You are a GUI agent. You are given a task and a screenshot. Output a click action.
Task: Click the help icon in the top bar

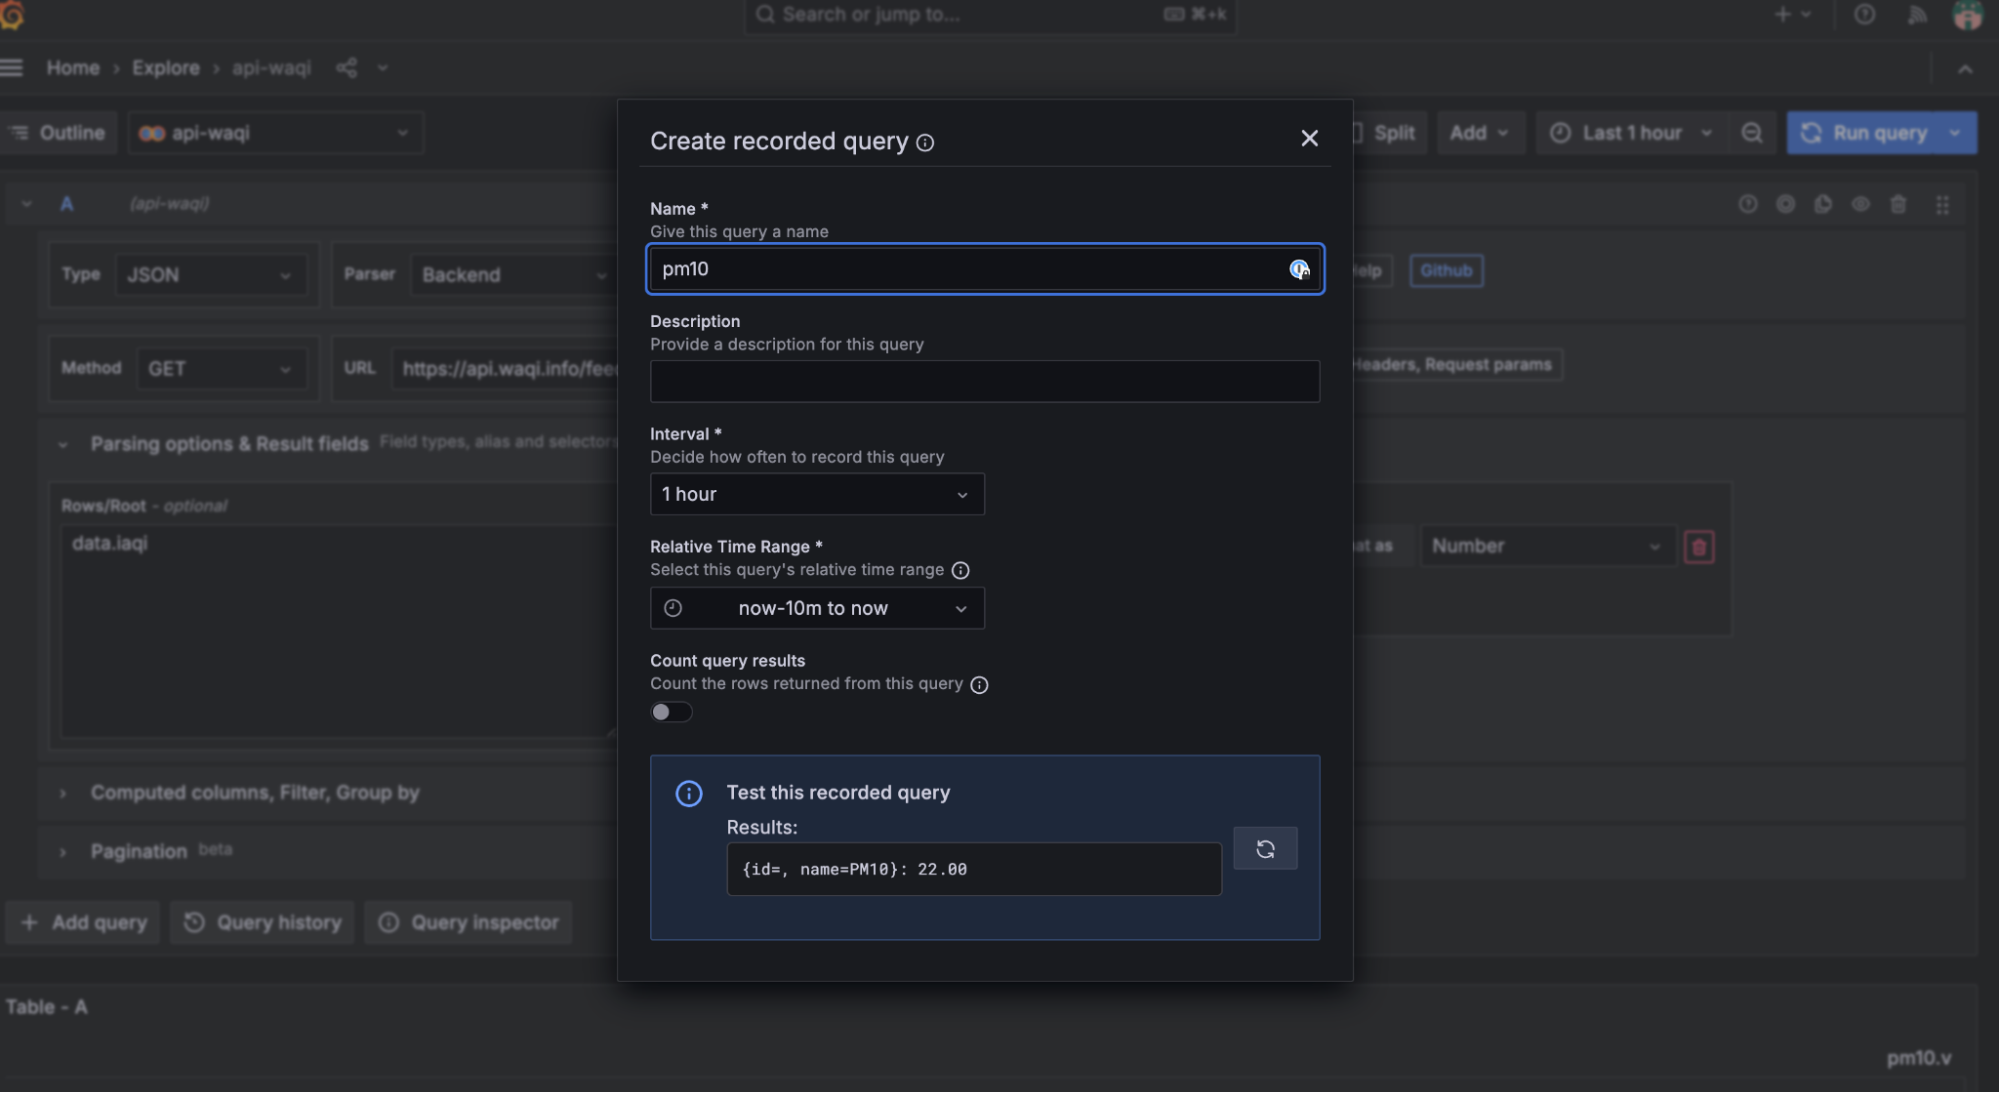[1863, 14]
